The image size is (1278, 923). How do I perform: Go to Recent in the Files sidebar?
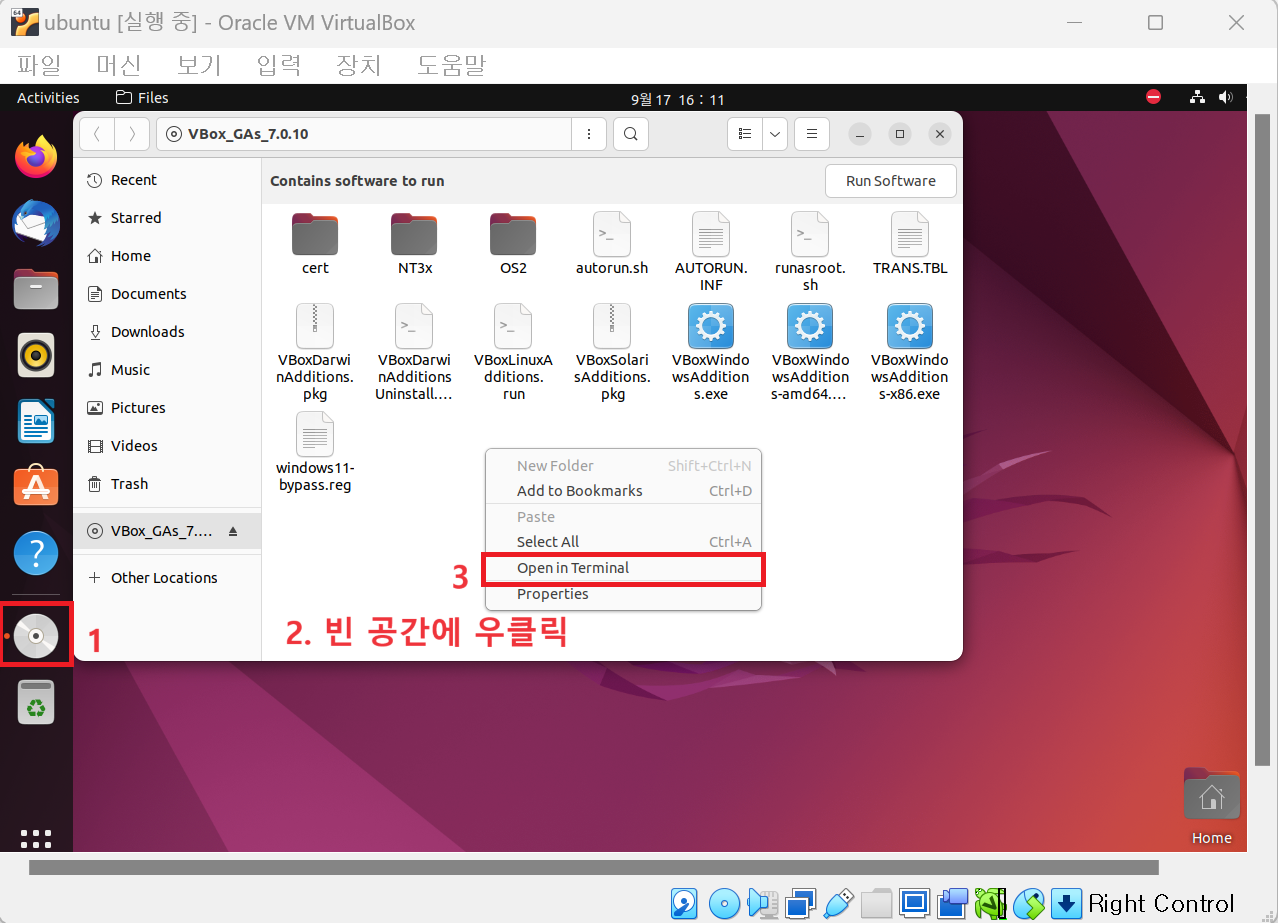(167, 180)
